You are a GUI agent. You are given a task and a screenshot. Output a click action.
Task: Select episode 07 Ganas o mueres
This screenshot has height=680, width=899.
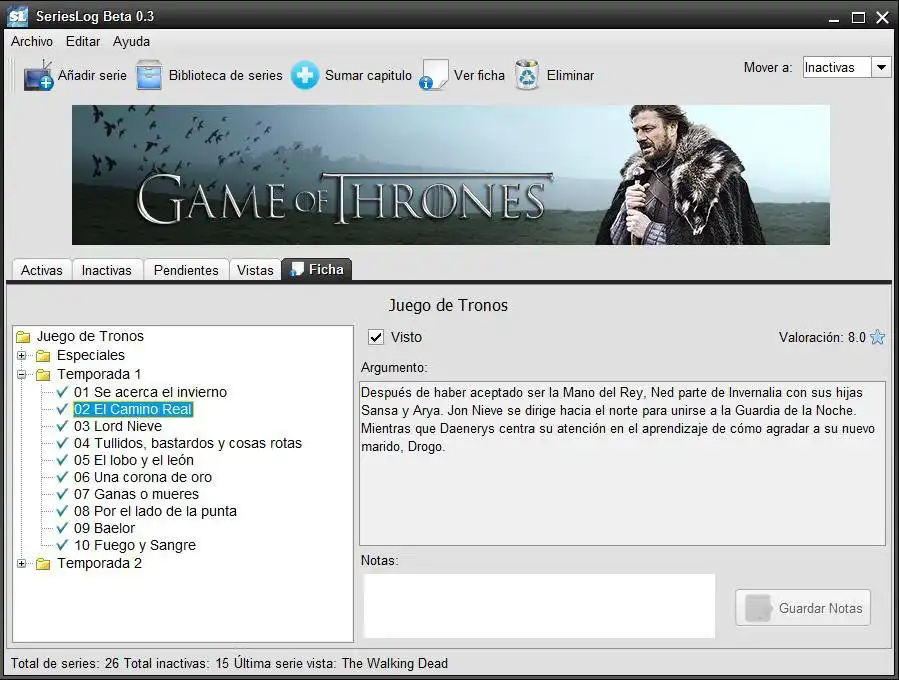click(136, 494)
